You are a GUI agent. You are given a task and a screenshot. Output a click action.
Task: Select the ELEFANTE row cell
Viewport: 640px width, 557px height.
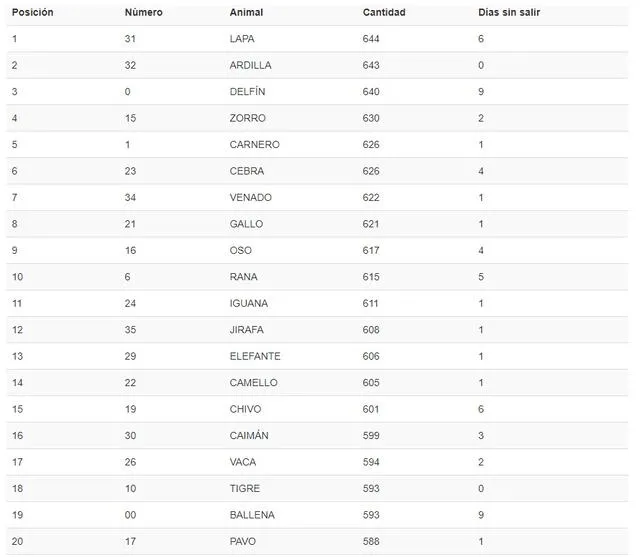pyautogui.click(x=255, y=356)
